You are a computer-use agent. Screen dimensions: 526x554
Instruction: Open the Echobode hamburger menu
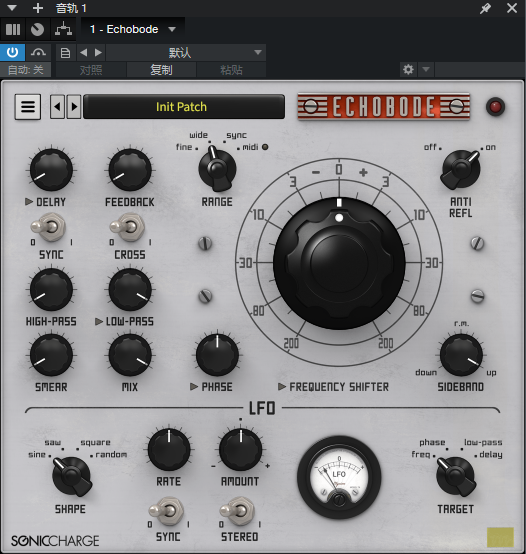(x=28, y=106)
